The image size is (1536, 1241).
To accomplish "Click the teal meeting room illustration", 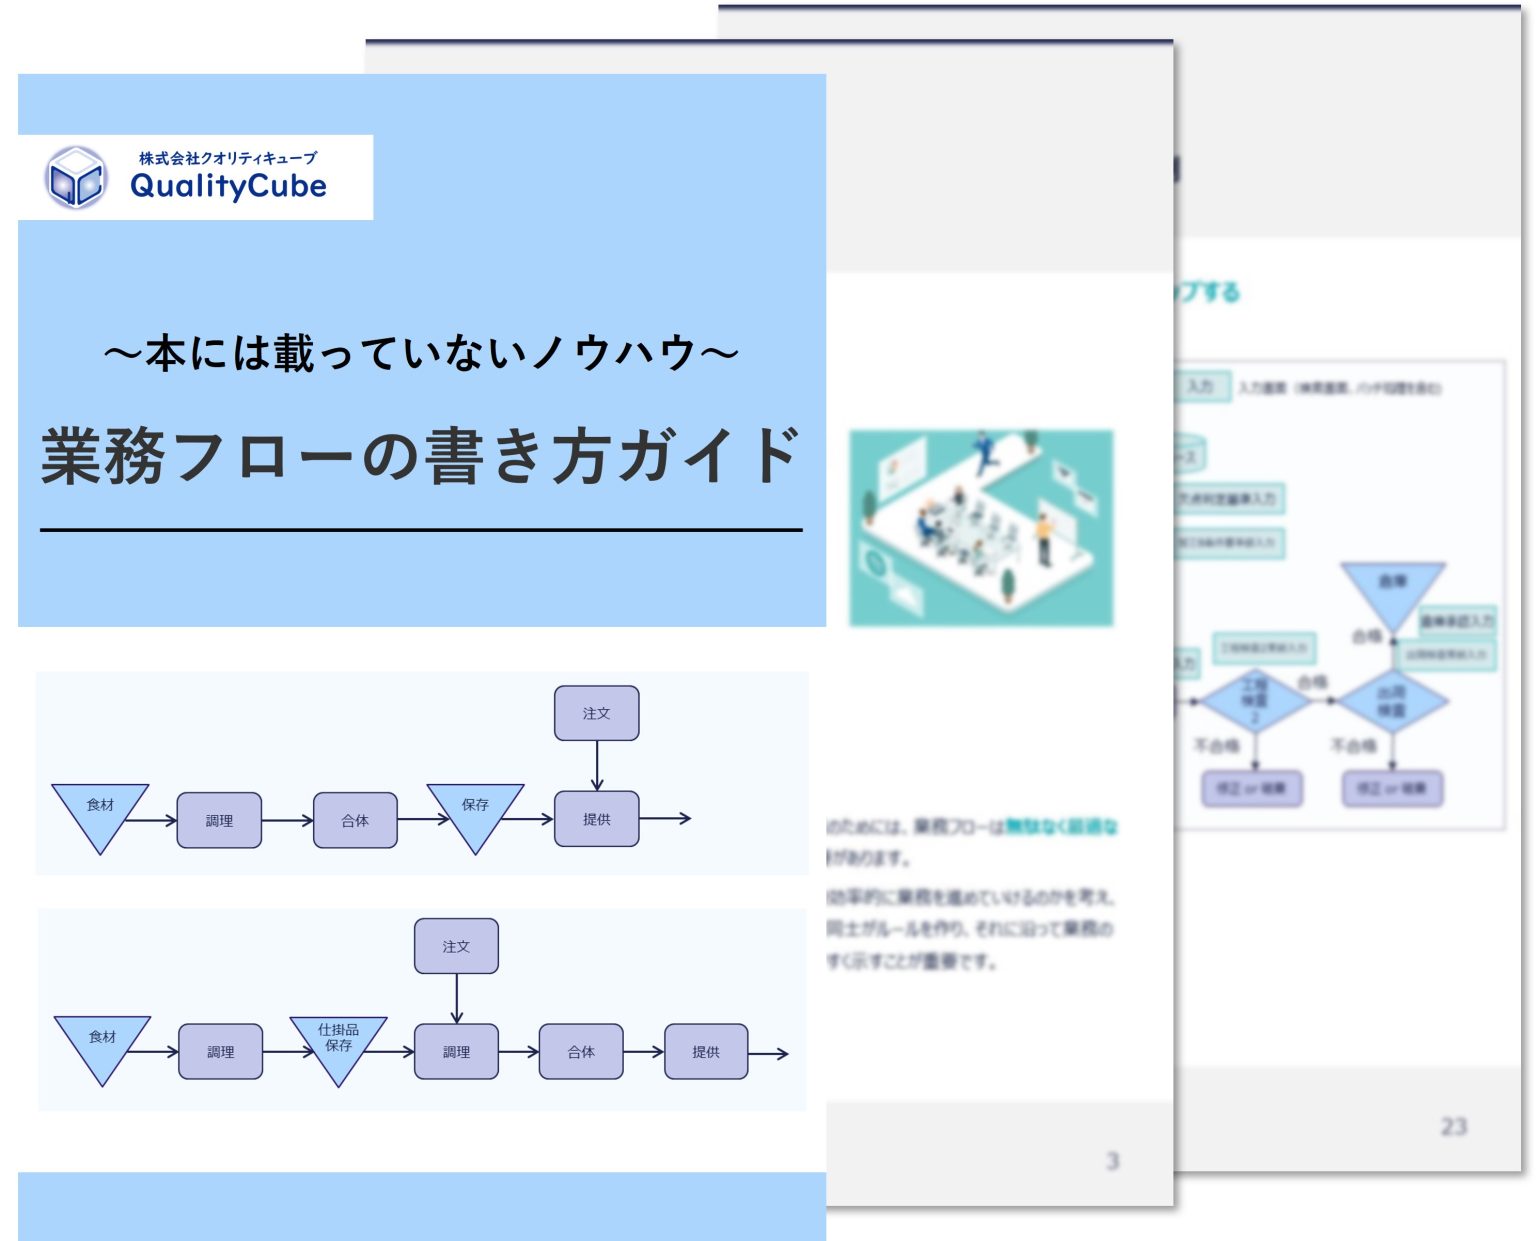I will 981,528.
